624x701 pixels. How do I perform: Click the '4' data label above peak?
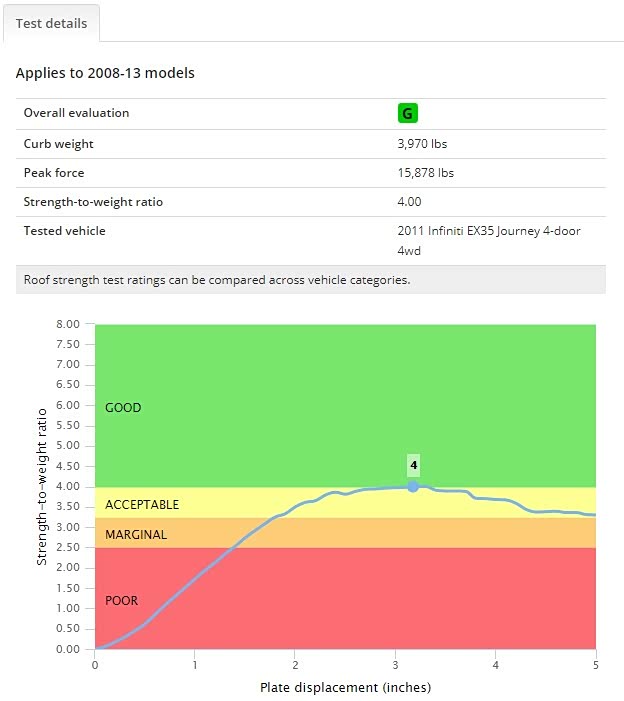413,465
